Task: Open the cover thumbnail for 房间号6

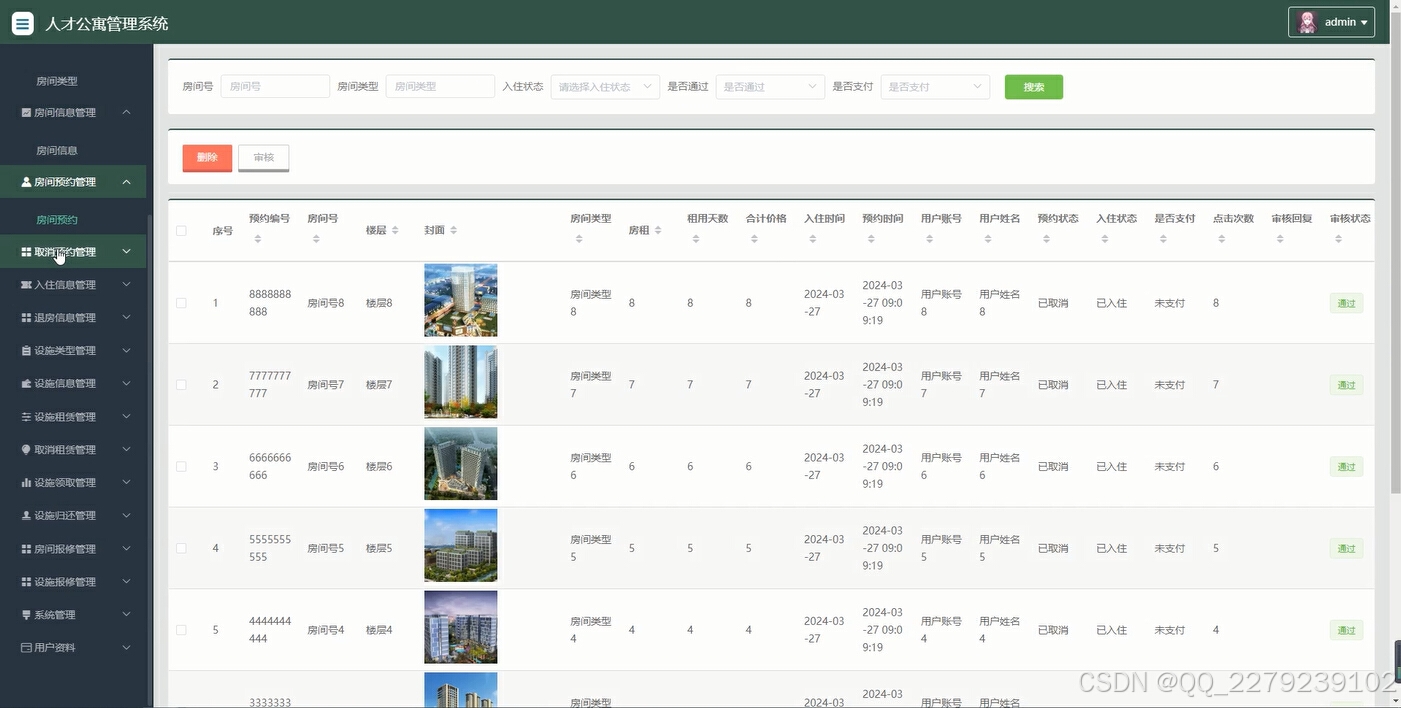Action: point(460,464)
